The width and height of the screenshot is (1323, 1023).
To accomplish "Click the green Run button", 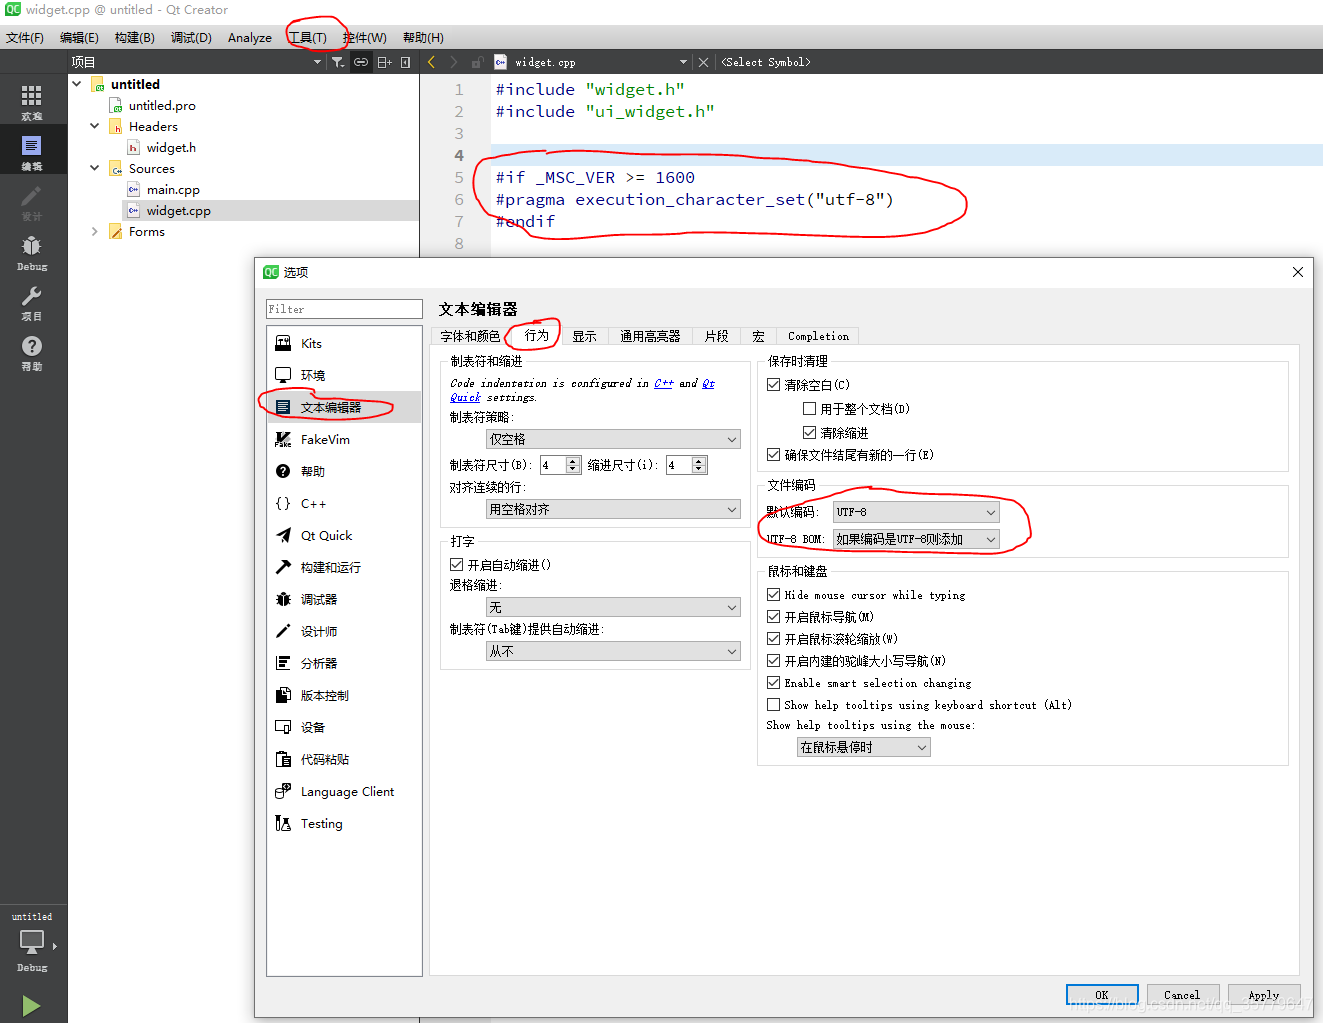I will [32, 1005].
